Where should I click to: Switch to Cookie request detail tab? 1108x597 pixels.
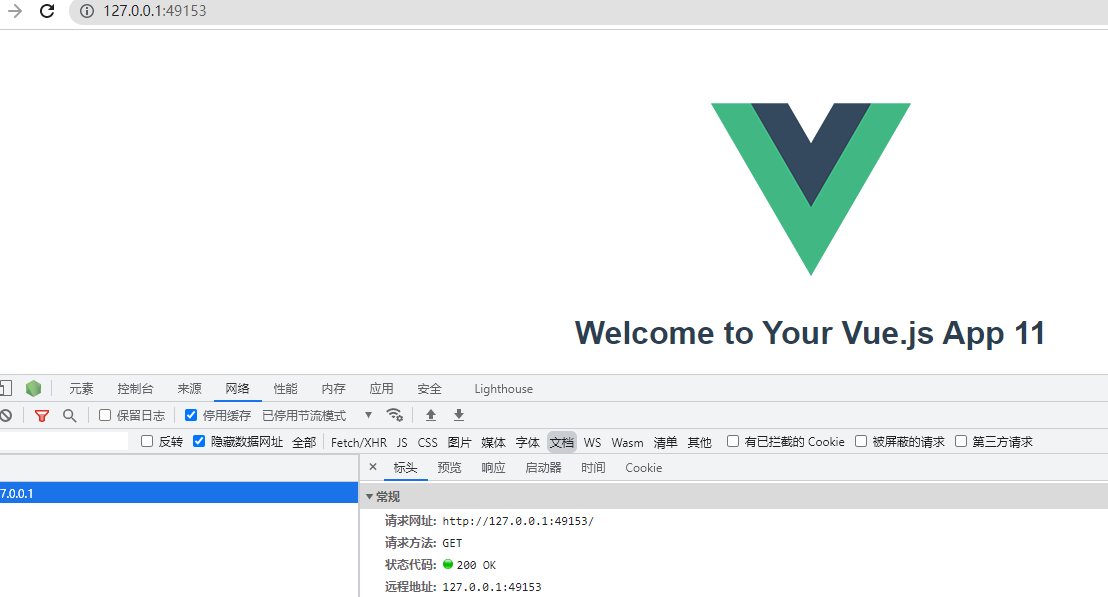644,468
